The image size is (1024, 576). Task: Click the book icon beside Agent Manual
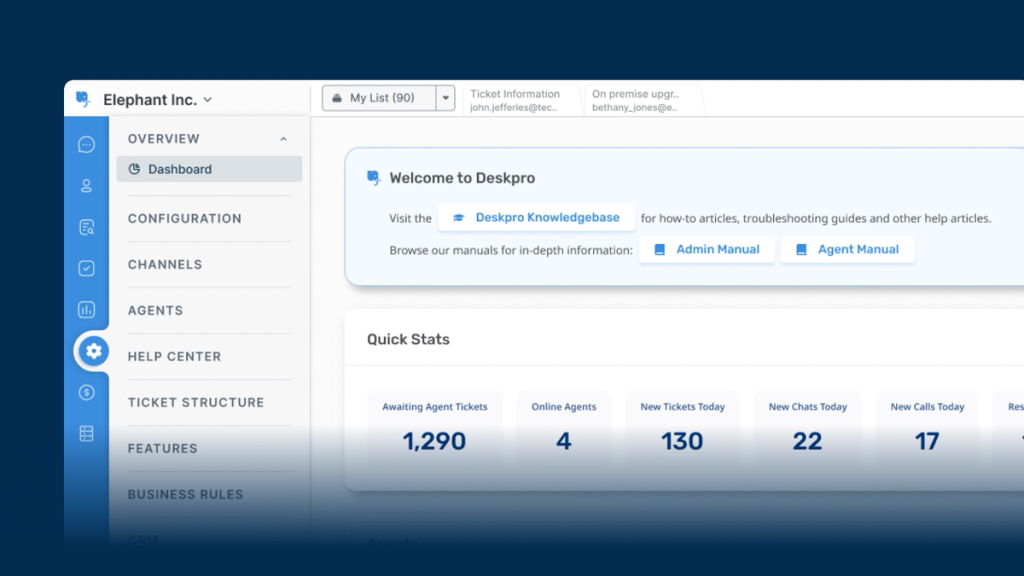point(801,249)
